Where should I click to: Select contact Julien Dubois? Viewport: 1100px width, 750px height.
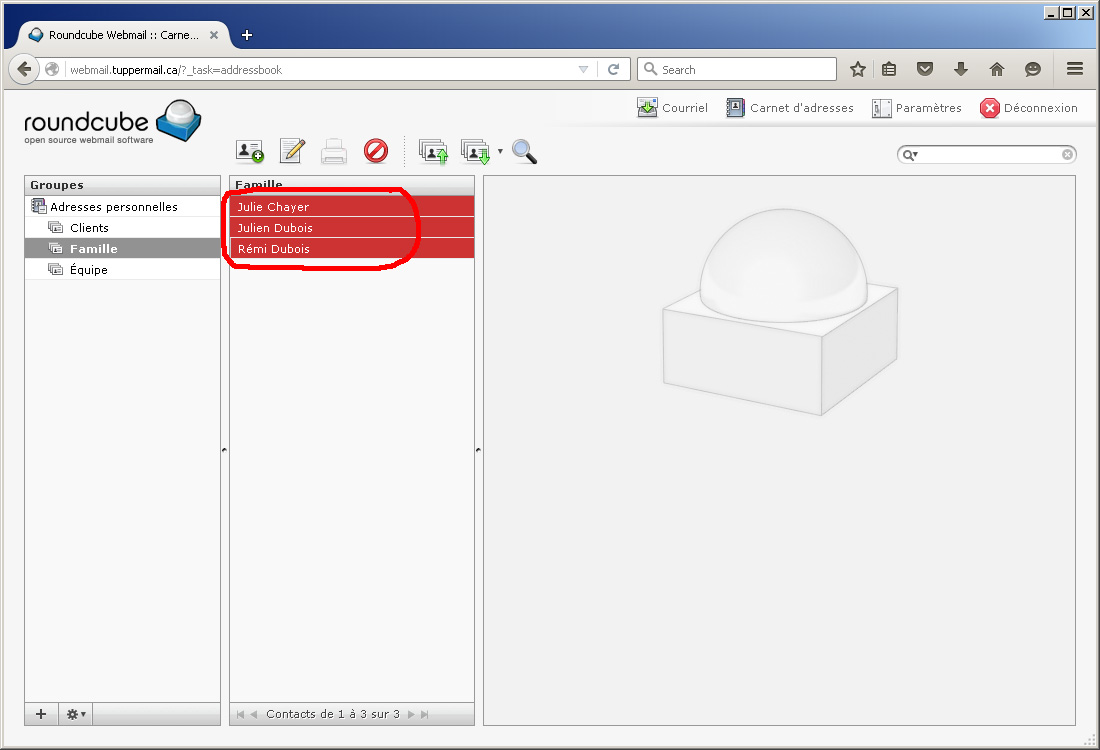(275, 228)
